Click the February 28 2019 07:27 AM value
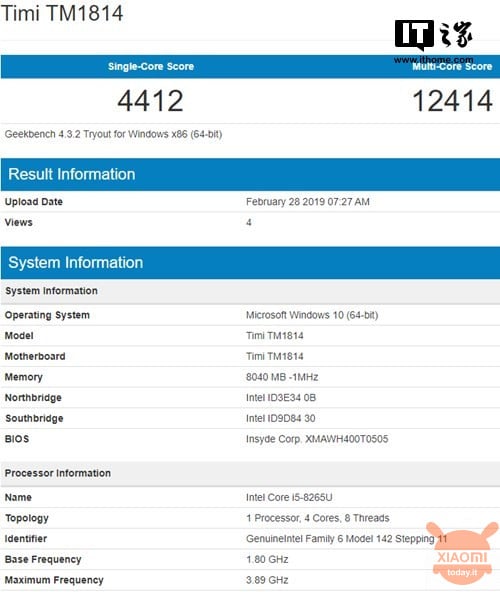500x592 pixels. tap(308, 202)
